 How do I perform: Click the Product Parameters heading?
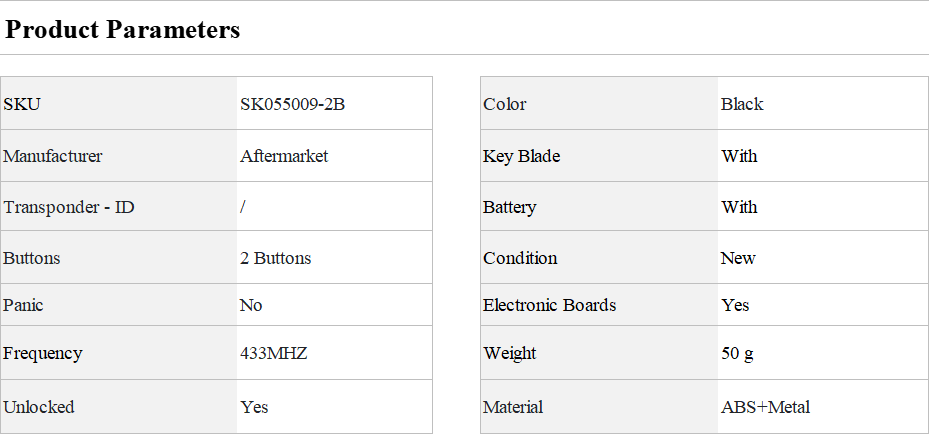(123, 30)
